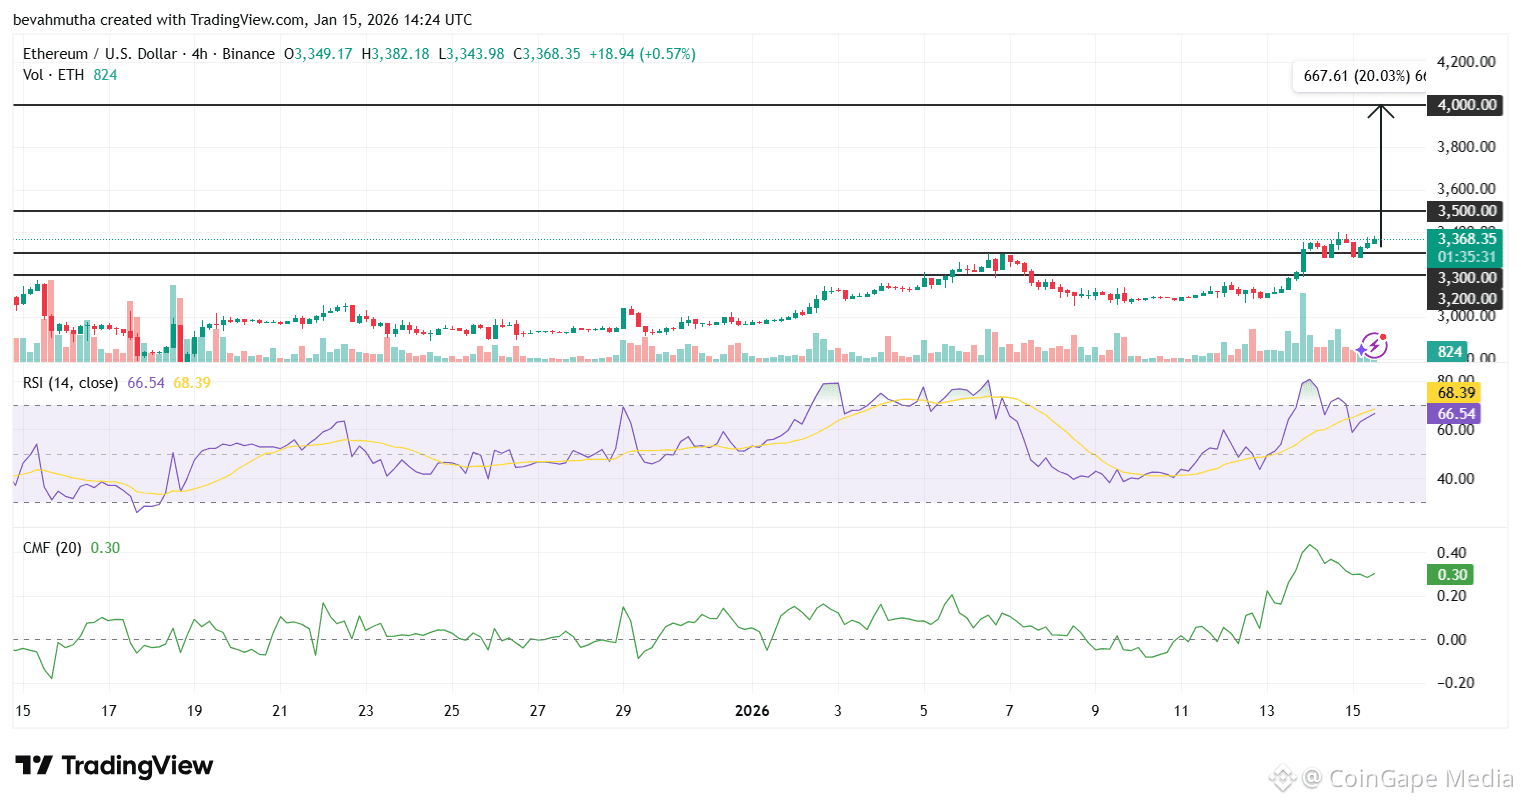Screen dimensions: 1521x803
Task: Open the purple lightning AI indicator icon
Action: point(1374,344)
